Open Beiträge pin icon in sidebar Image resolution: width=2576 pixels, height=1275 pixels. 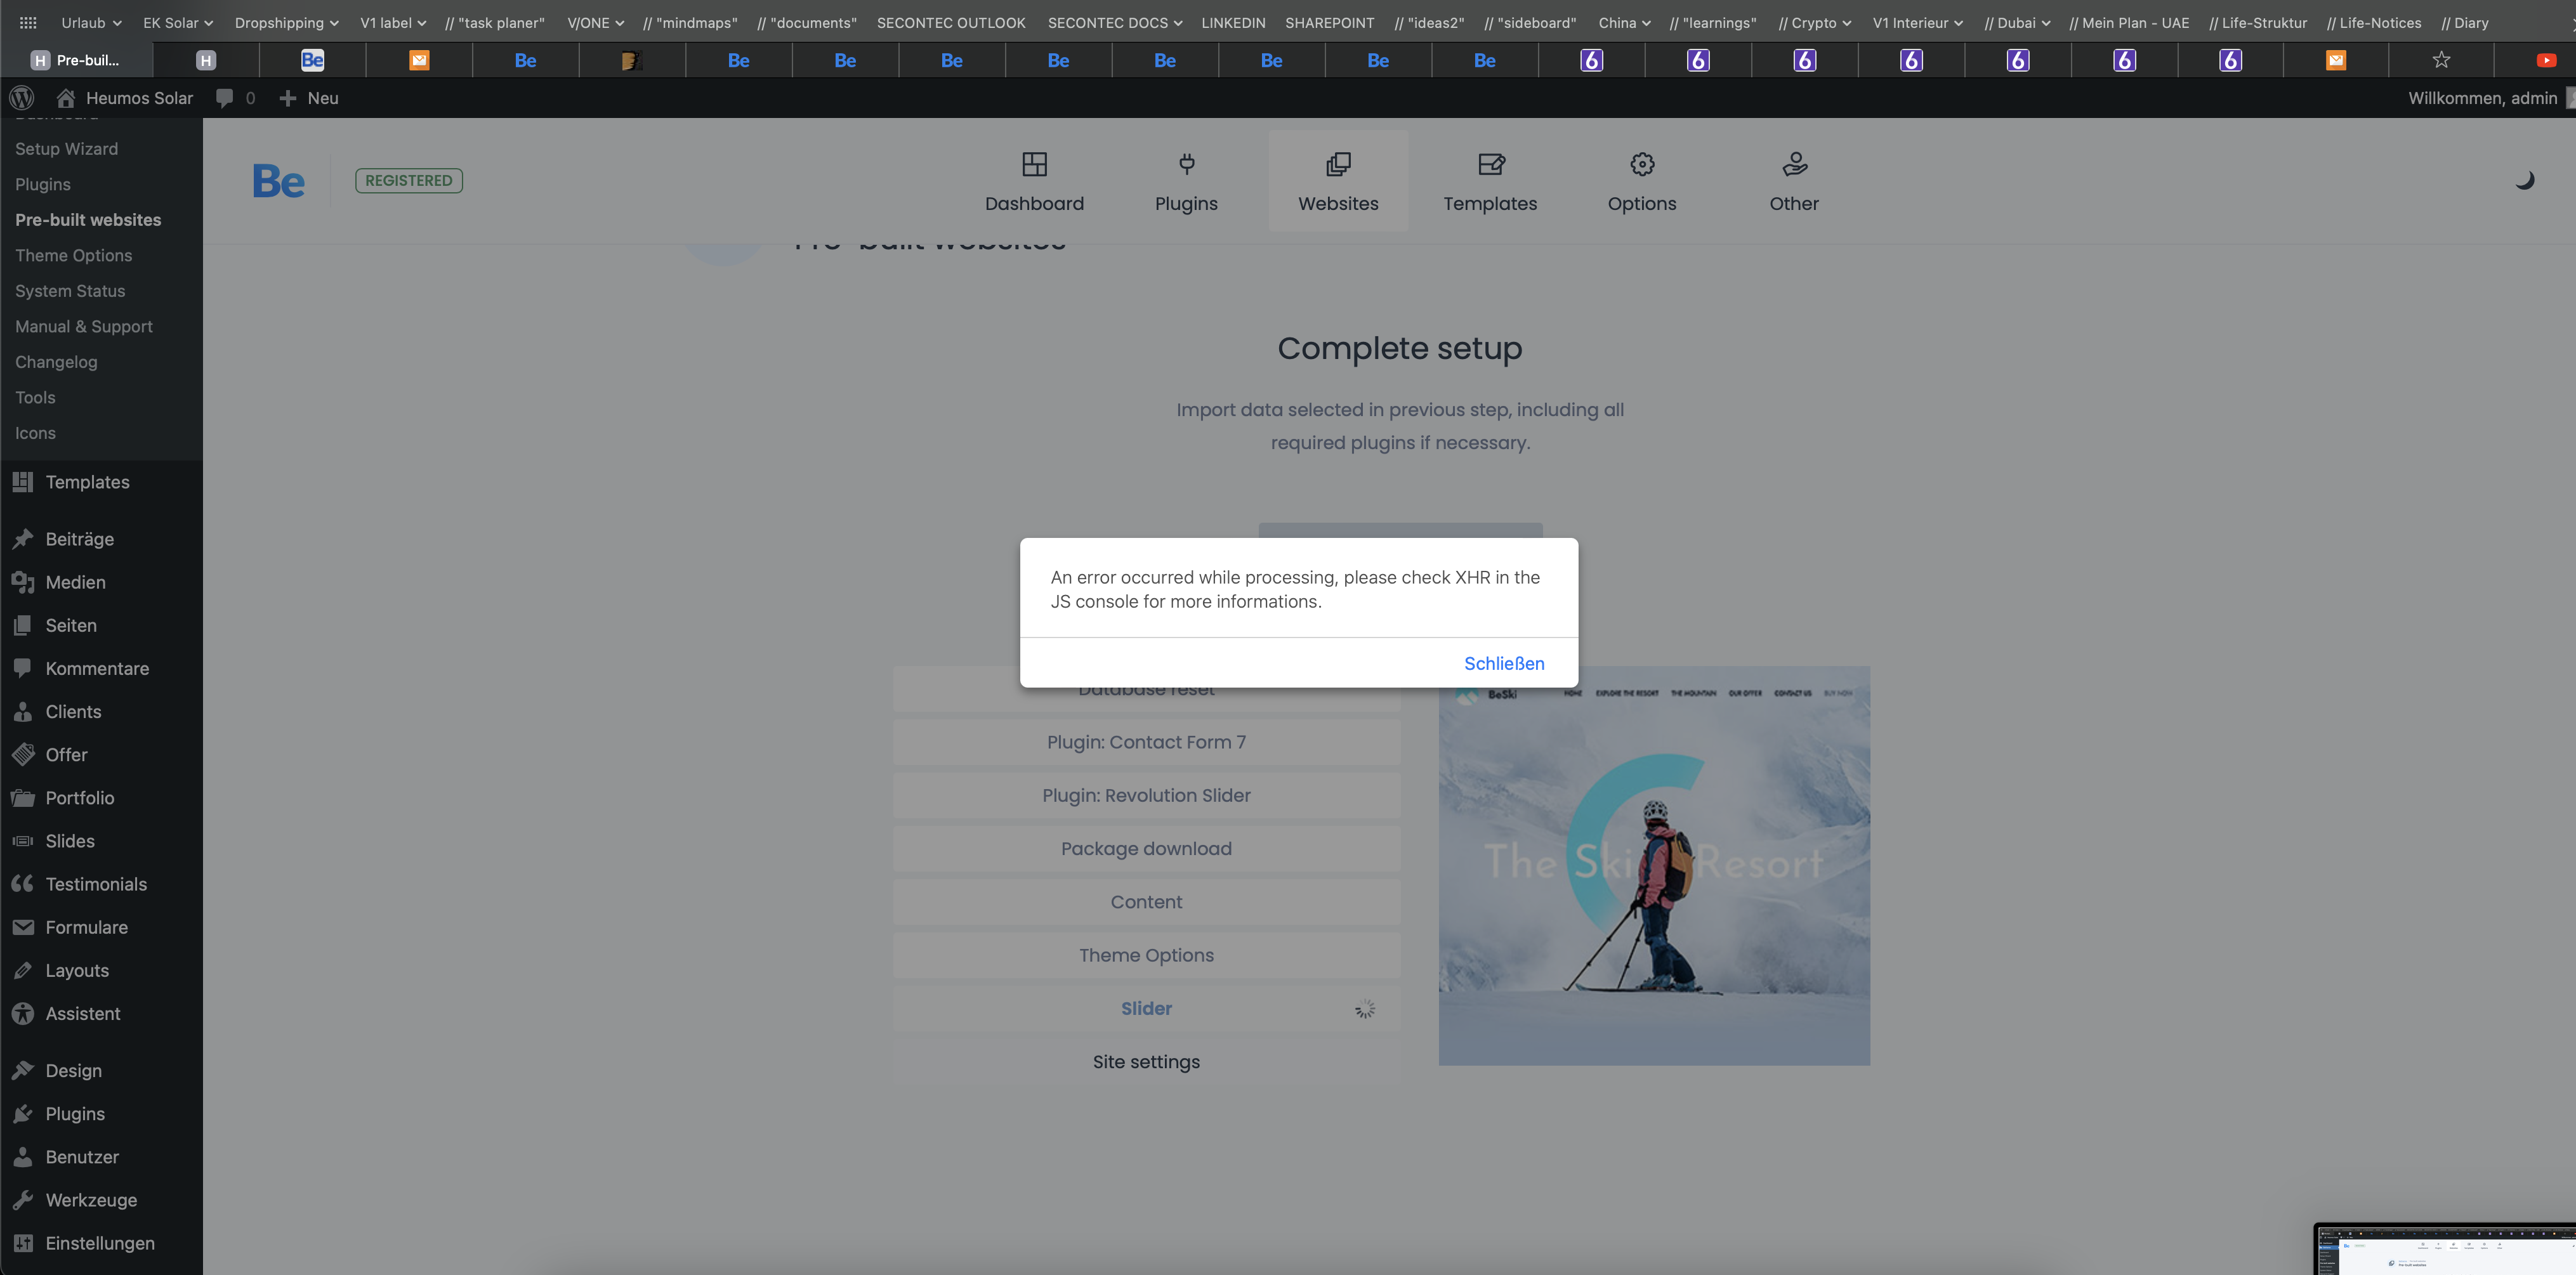click(23, 539)
